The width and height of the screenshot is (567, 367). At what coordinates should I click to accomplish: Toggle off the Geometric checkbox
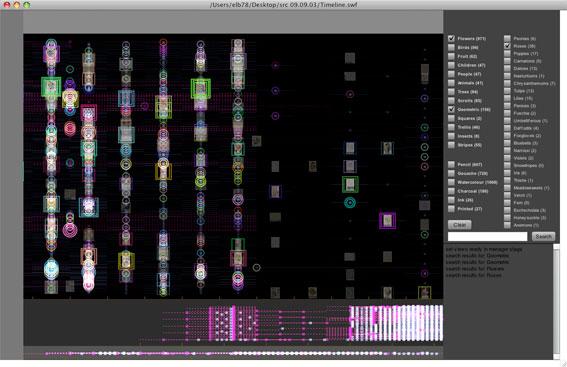(x=451, y=109)
